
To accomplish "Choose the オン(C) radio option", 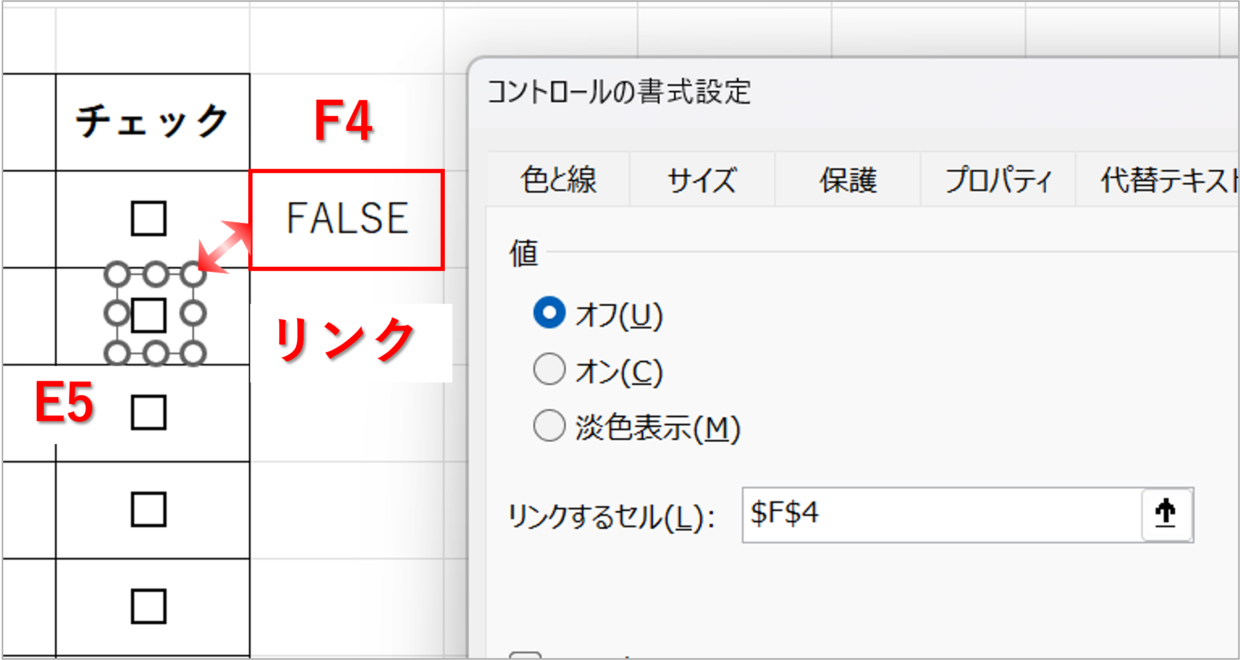I will click(x=550, y=371).
